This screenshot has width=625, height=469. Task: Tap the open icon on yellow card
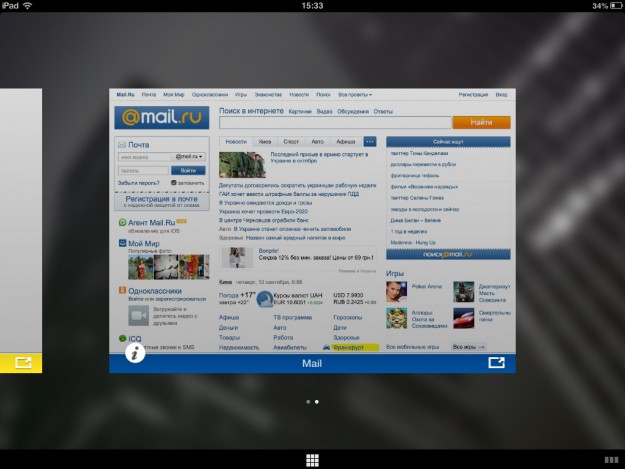[22, 363]
